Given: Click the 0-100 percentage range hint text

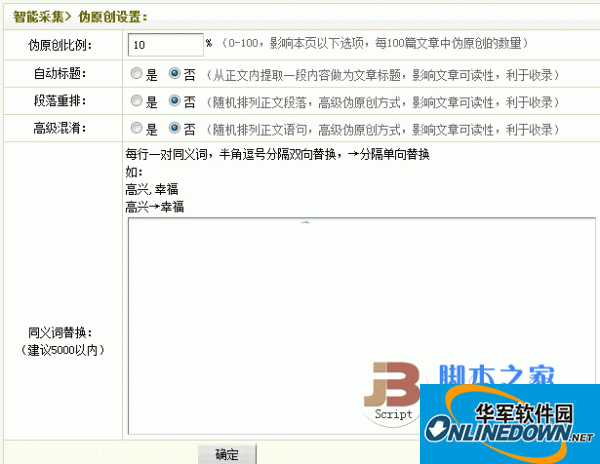Looking at the screenshot, I should tap(374, 43).
